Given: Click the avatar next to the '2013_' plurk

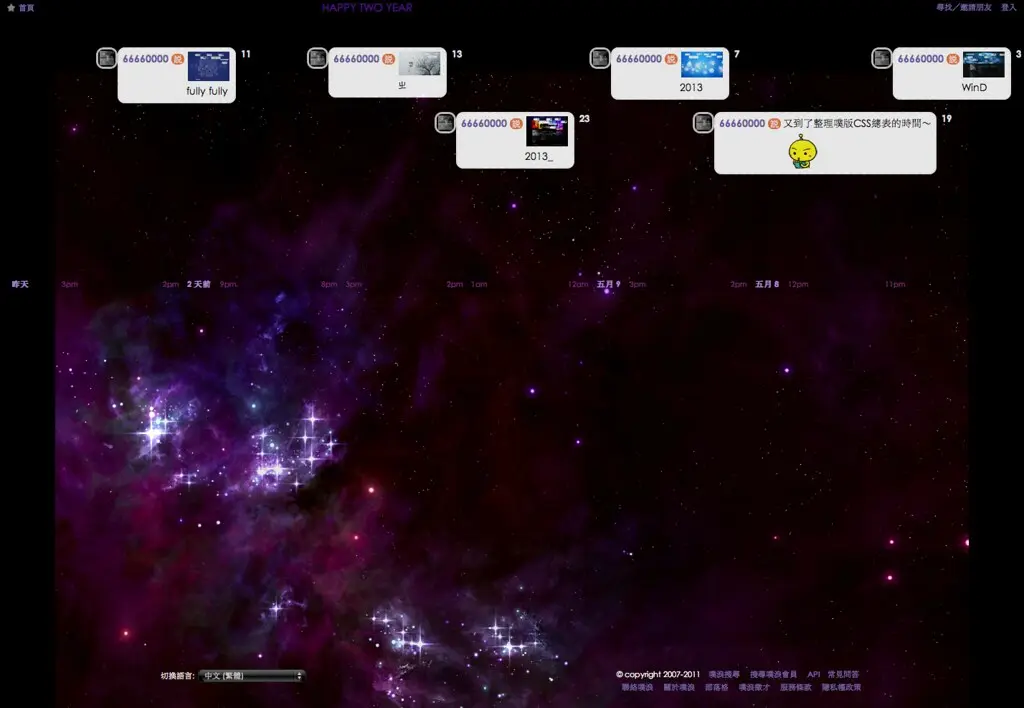Looking at the screenshot, I should 445,123.
